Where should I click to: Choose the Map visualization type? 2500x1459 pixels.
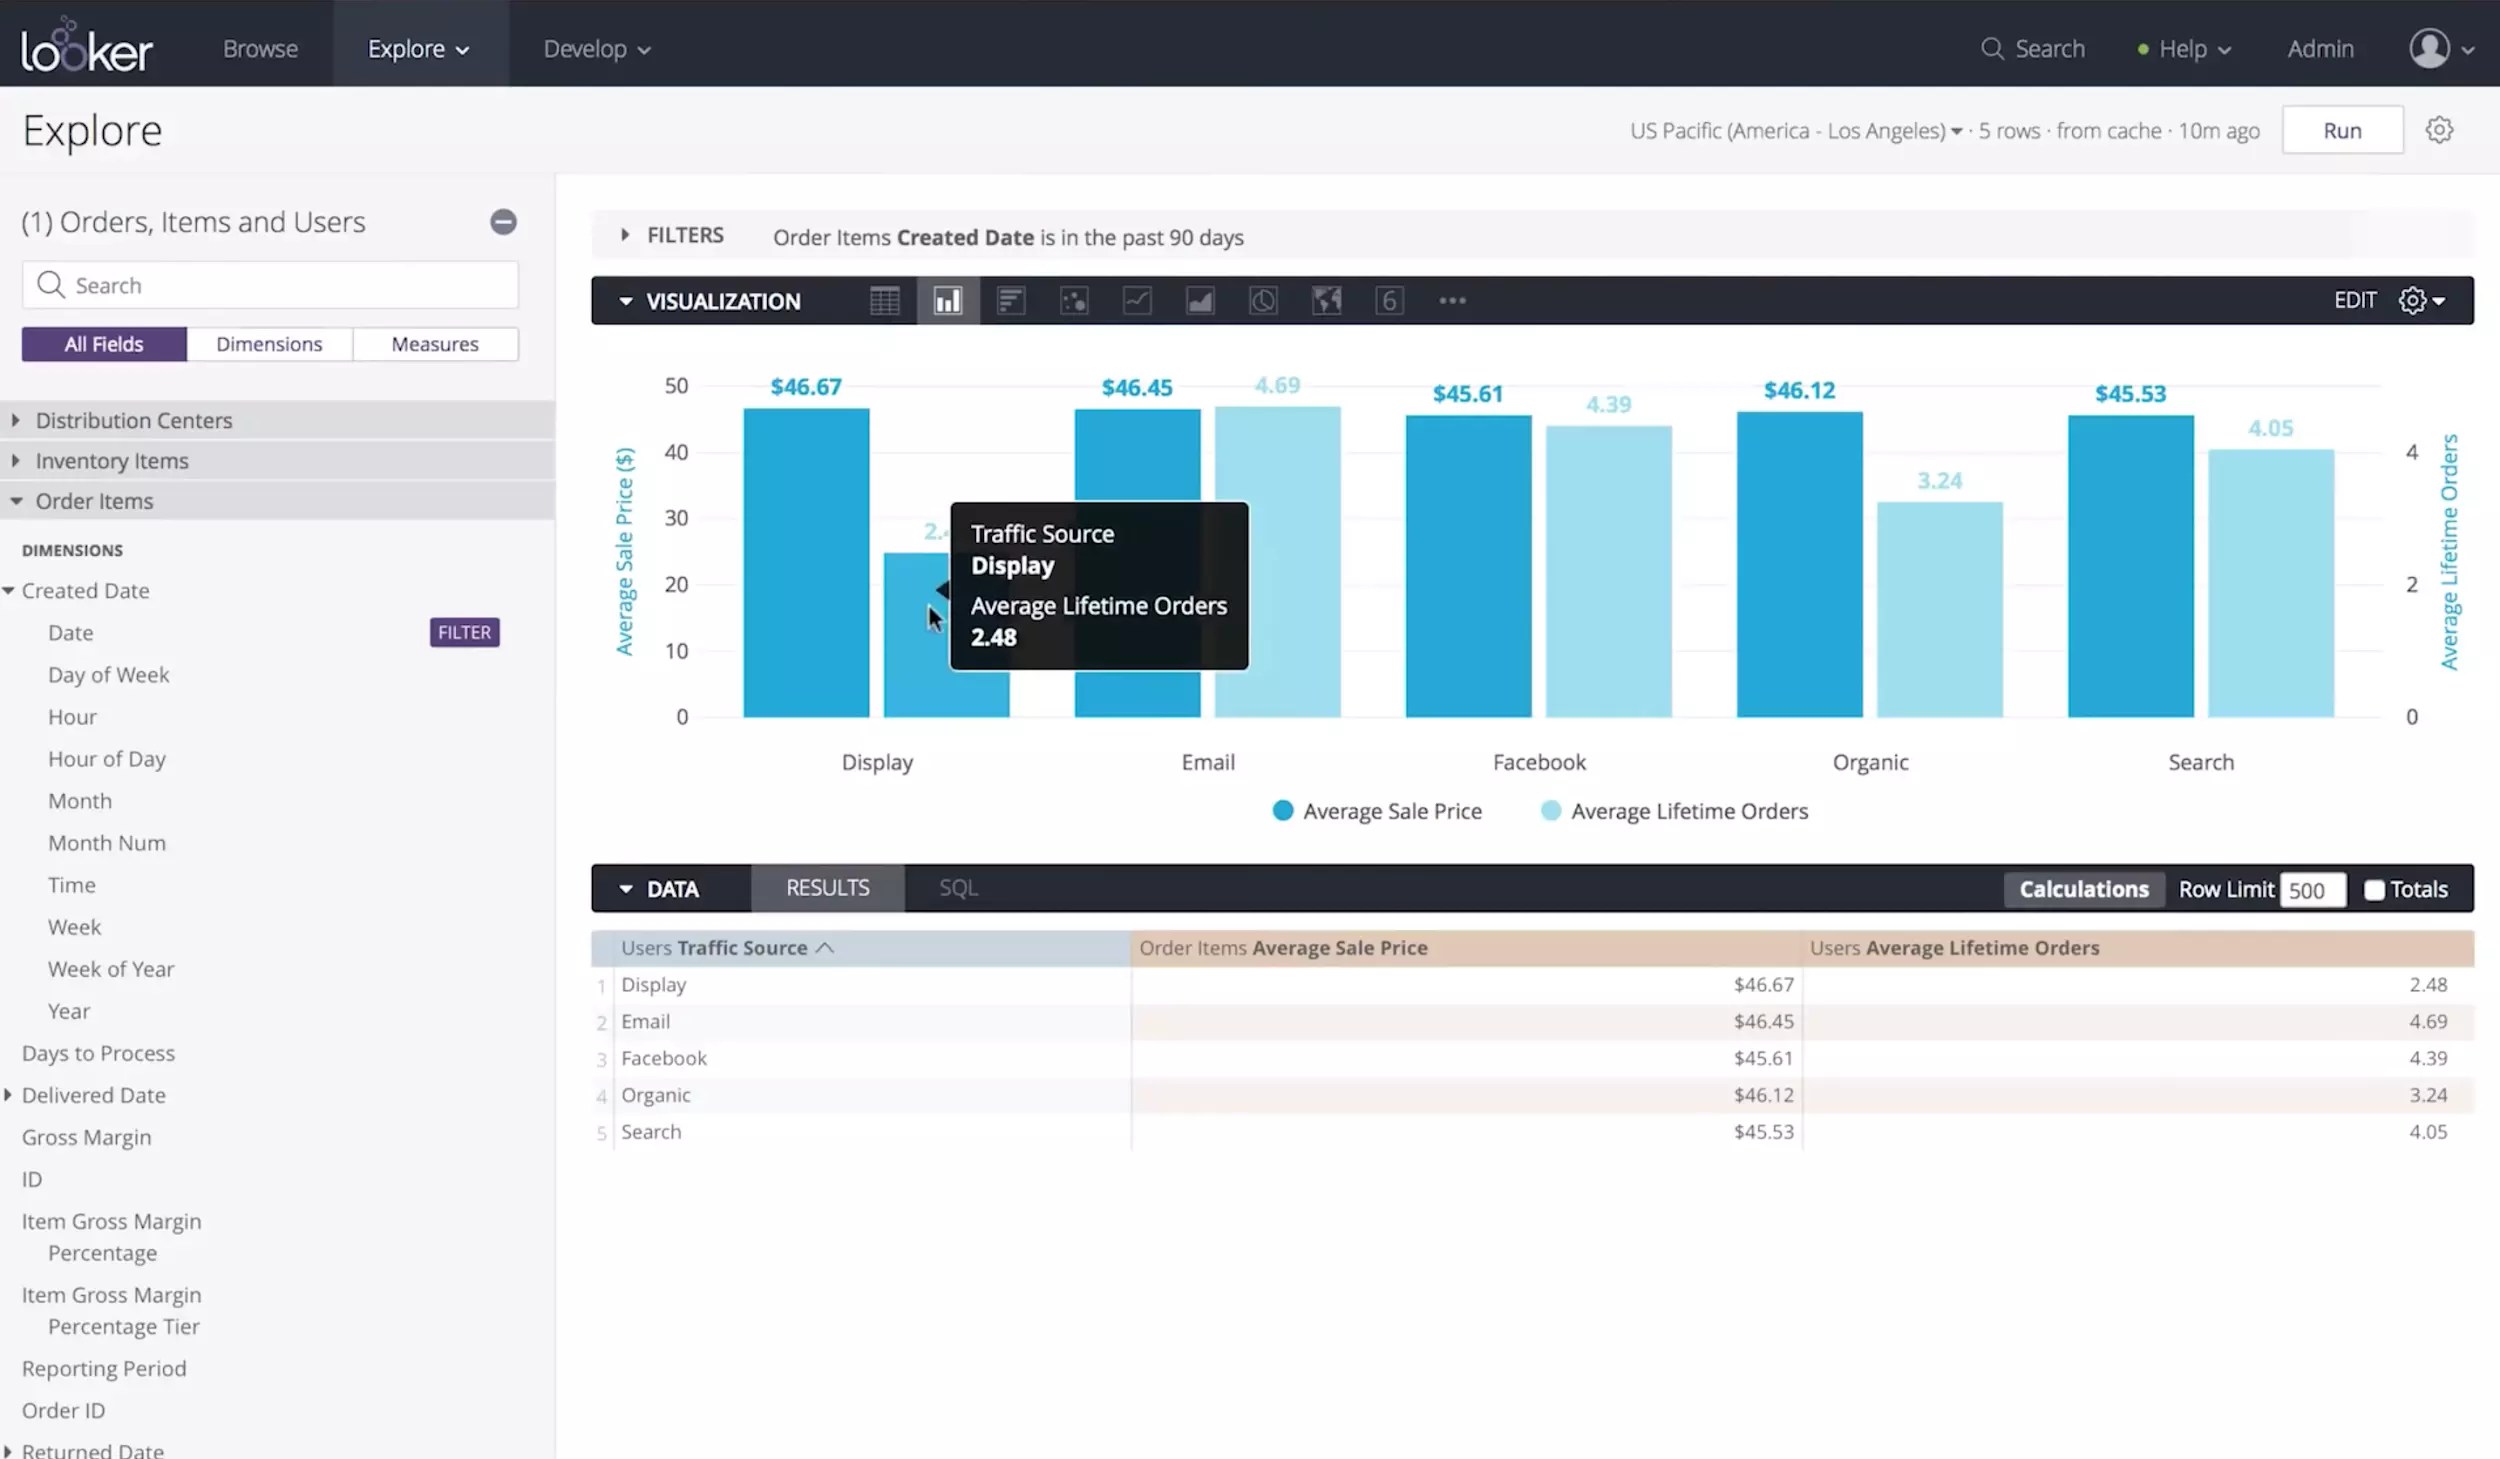coord(1325,300)
